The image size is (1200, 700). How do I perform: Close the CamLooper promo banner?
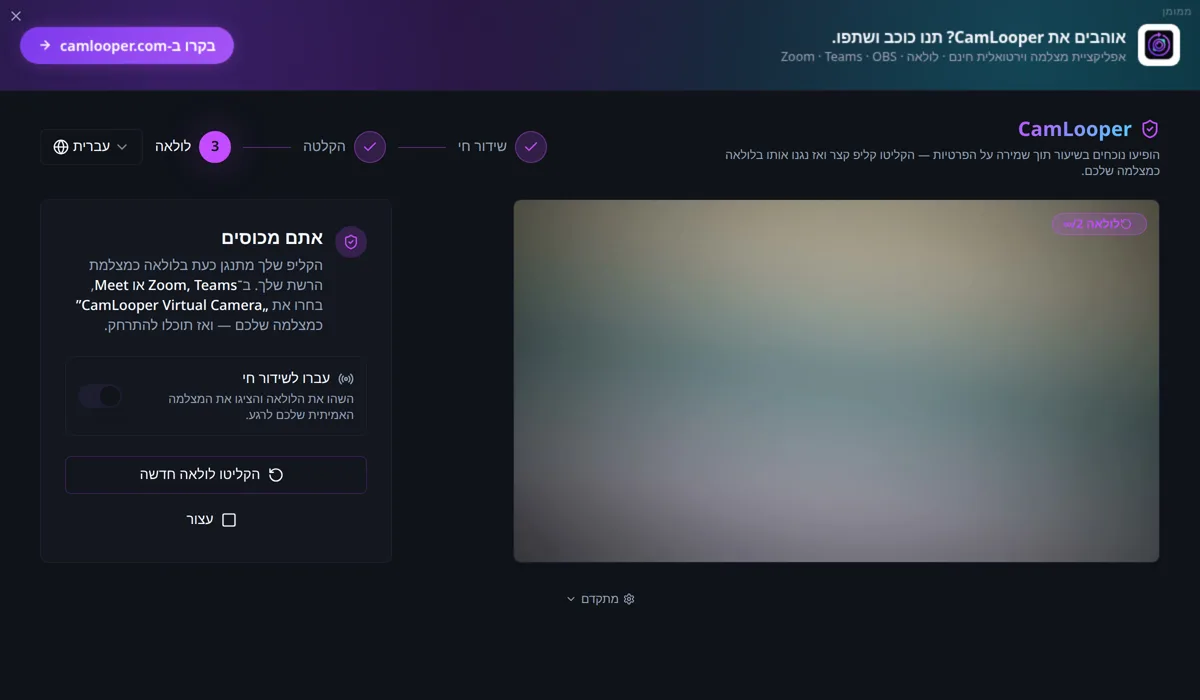15,16
